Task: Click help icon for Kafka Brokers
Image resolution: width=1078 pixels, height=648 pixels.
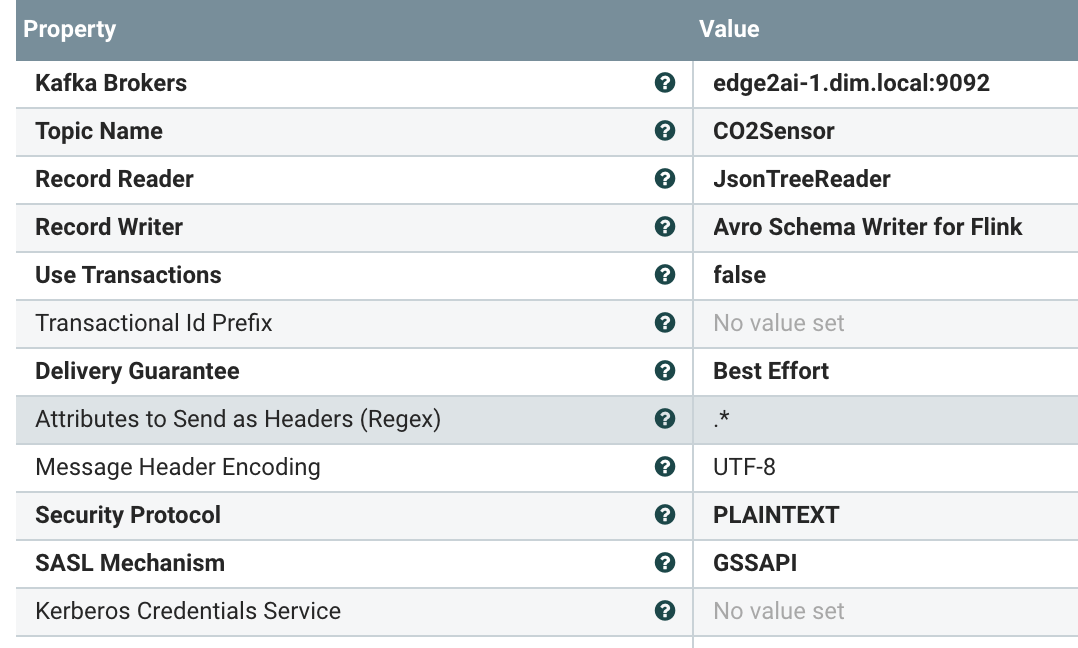Action: 664,83
